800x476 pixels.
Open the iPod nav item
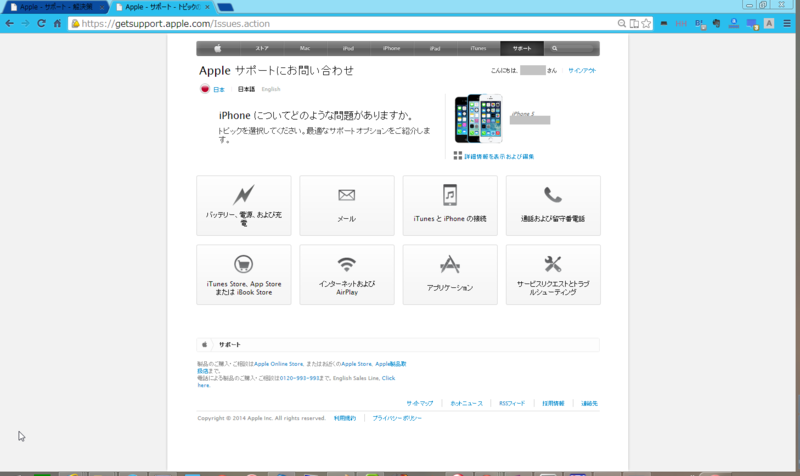348,48
